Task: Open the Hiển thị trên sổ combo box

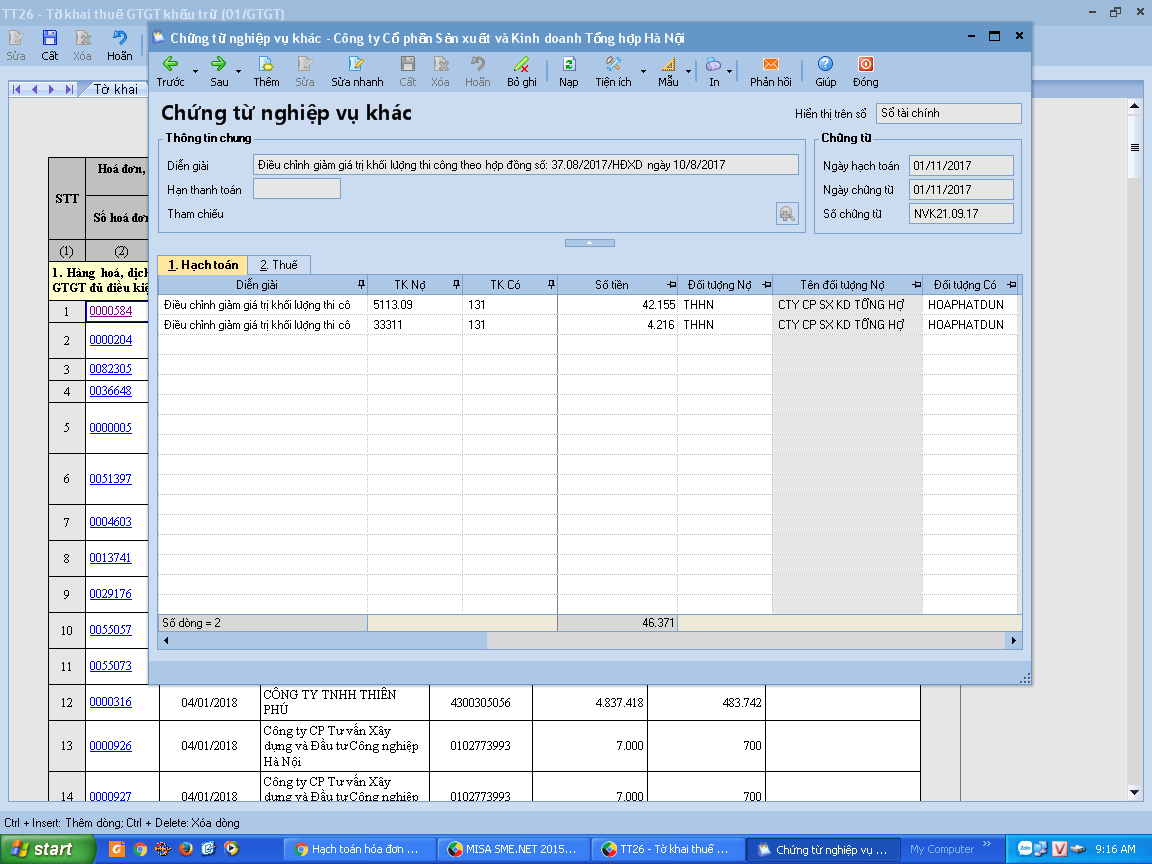Action: (x=948, y=113)
